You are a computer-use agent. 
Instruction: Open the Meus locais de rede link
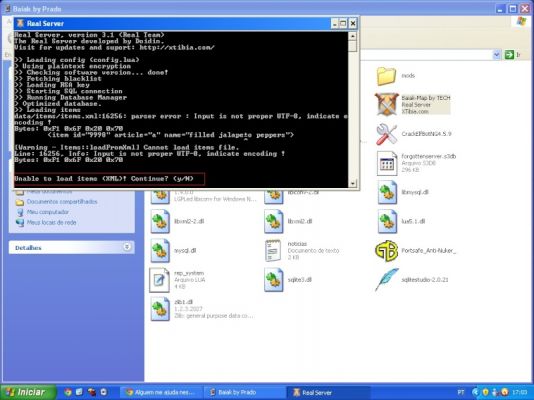click(51, 223)
